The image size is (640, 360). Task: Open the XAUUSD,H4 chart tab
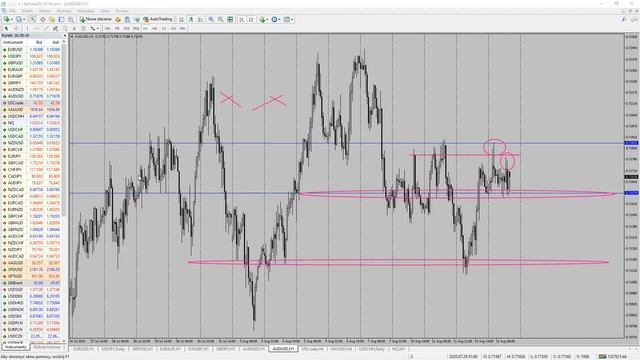click(341, 349)
